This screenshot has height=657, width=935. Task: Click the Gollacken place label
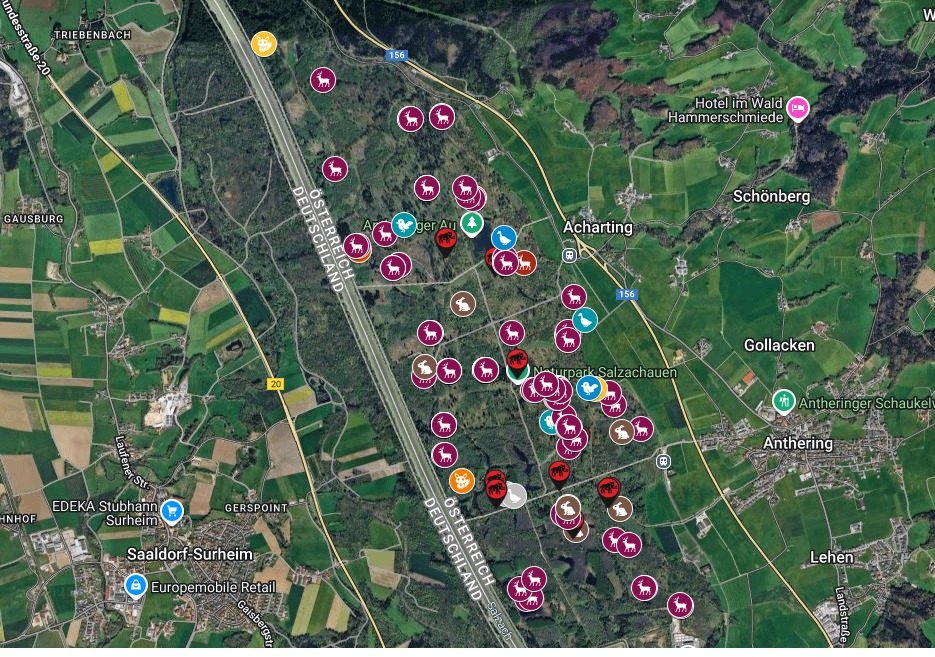(779, 345)
